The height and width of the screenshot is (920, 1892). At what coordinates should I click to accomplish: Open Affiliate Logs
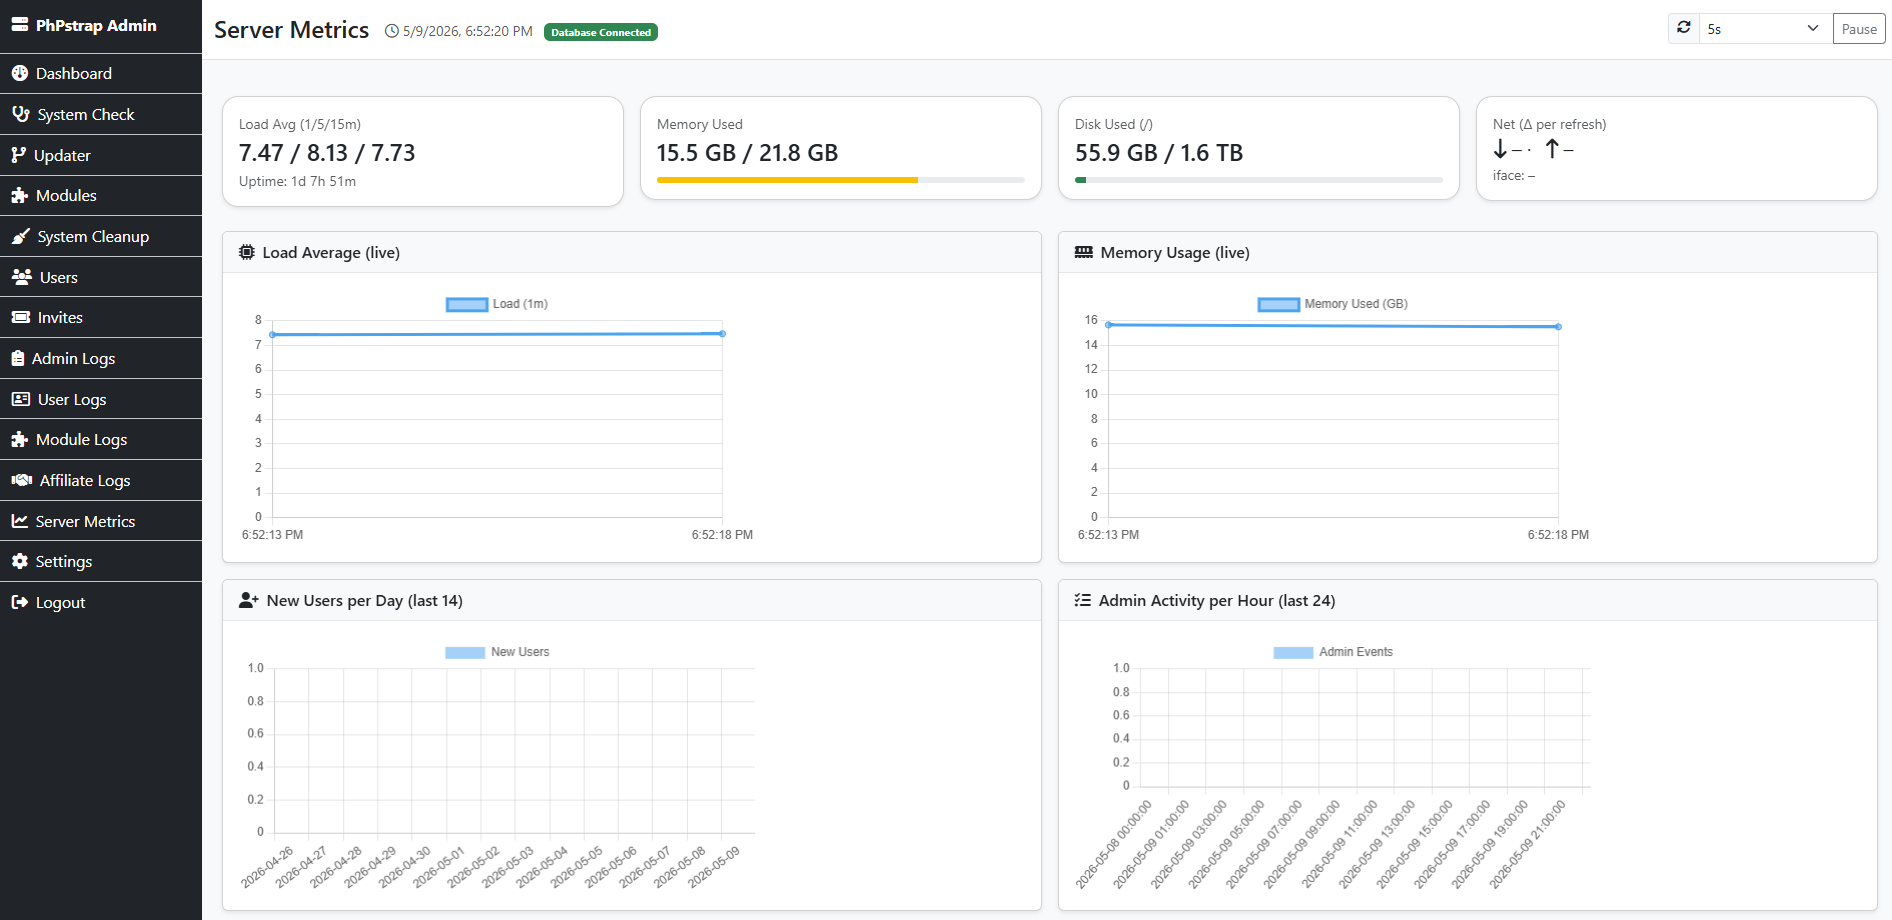pyautogui.click(x=101, y=480)
